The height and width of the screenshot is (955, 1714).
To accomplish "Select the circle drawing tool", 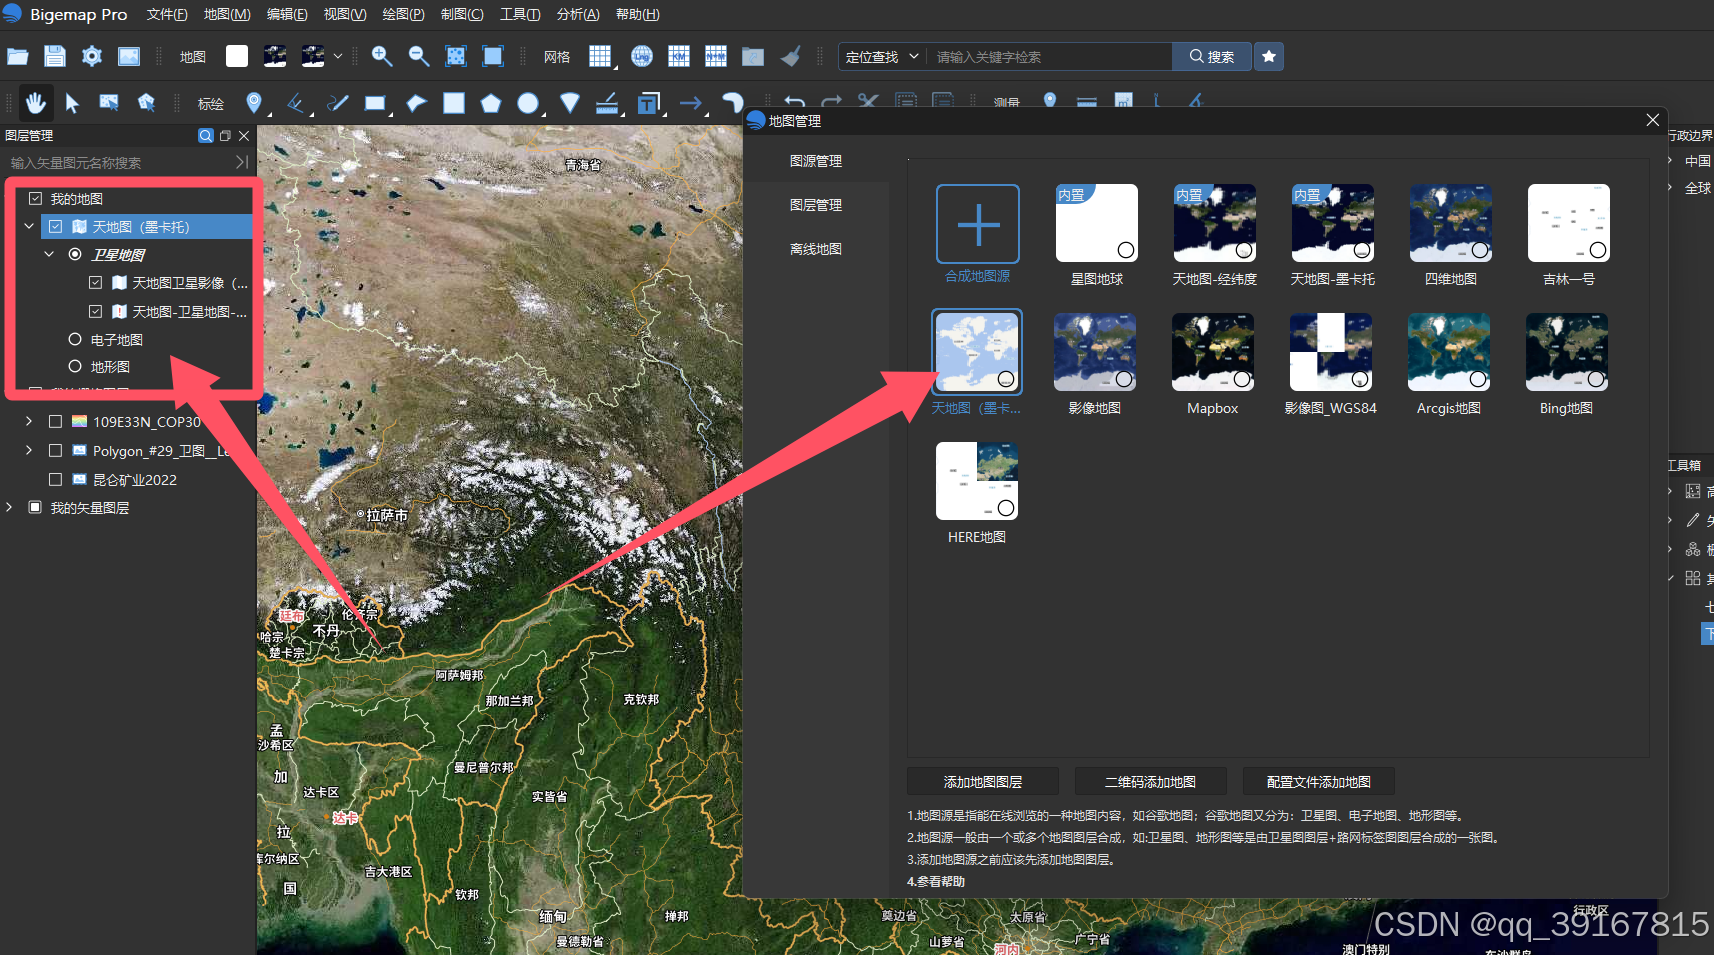I will tap(528, 103).
